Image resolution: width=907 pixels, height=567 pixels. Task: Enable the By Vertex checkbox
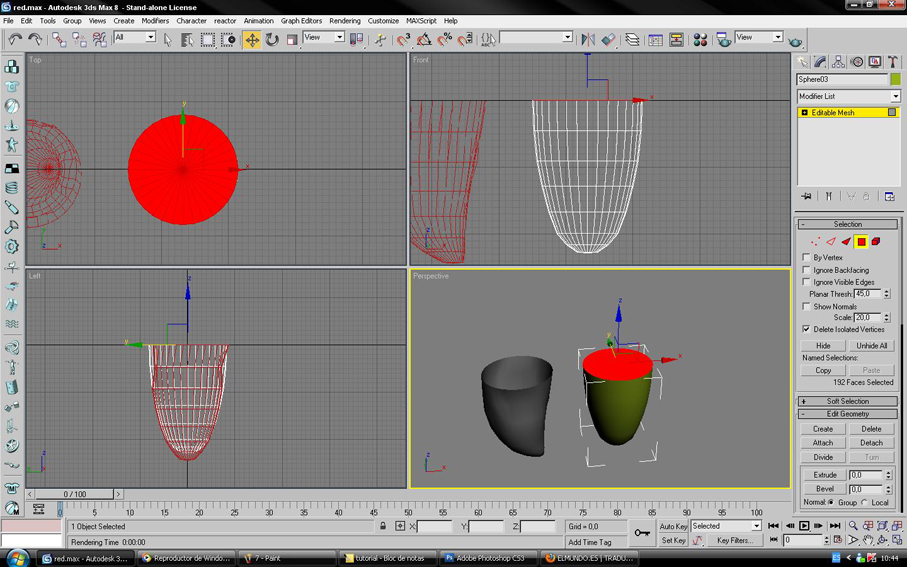click(806, 257)
